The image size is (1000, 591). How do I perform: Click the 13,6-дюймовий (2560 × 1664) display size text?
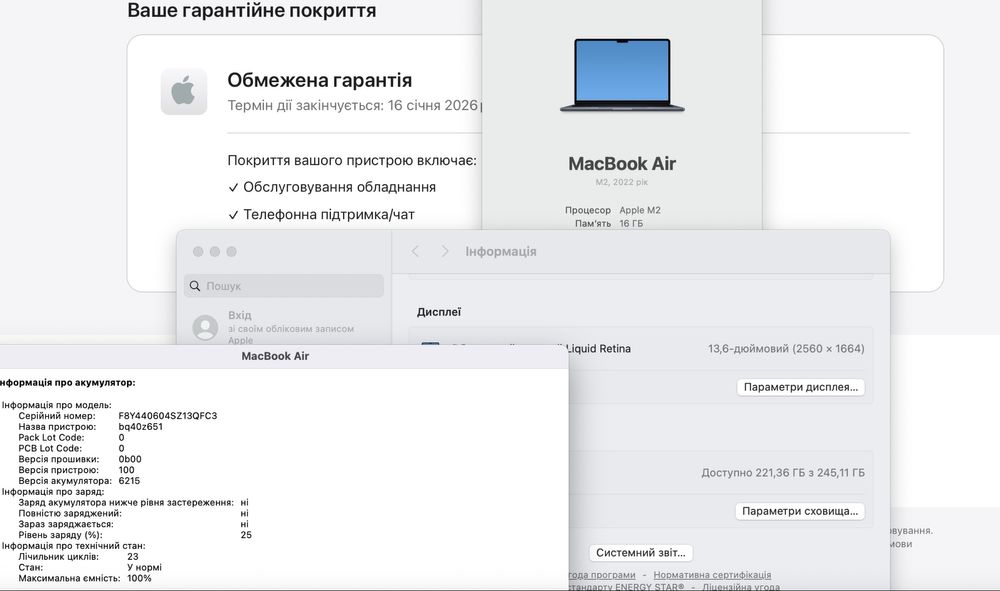pyautogui.click(x=786, y=349)
